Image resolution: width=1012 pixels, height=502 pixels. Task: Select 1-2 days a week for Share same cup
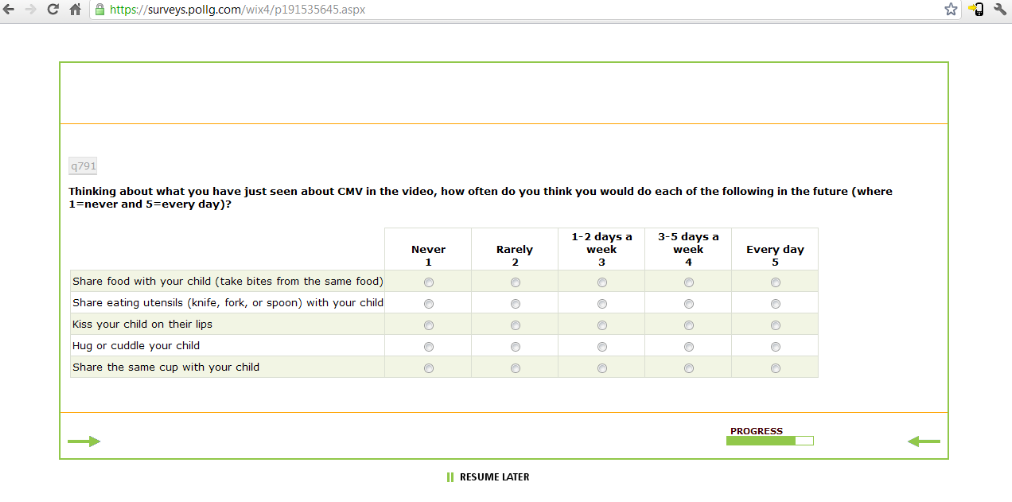click(602, 368)
